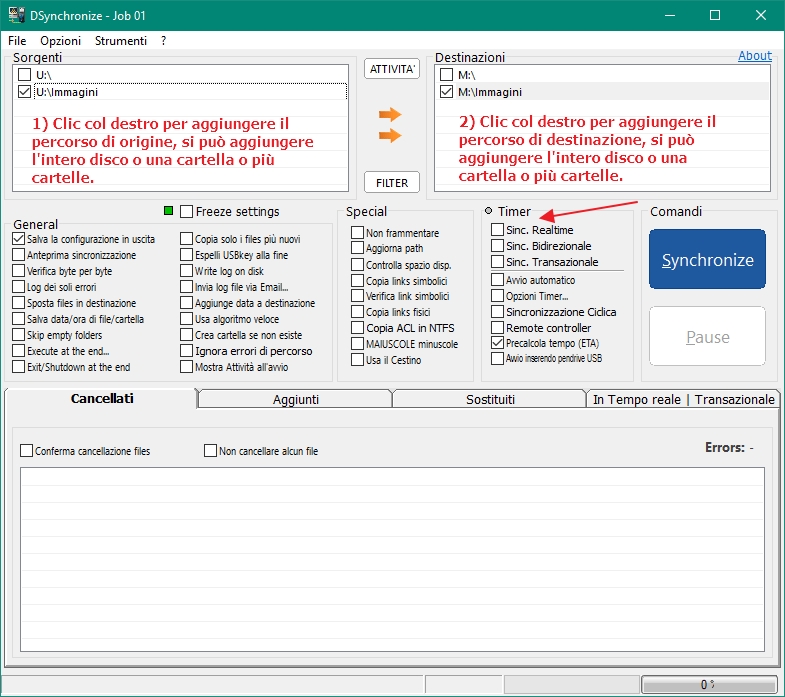
Task: Check Espelli USBkey alla fine
Action: point(186,255)
